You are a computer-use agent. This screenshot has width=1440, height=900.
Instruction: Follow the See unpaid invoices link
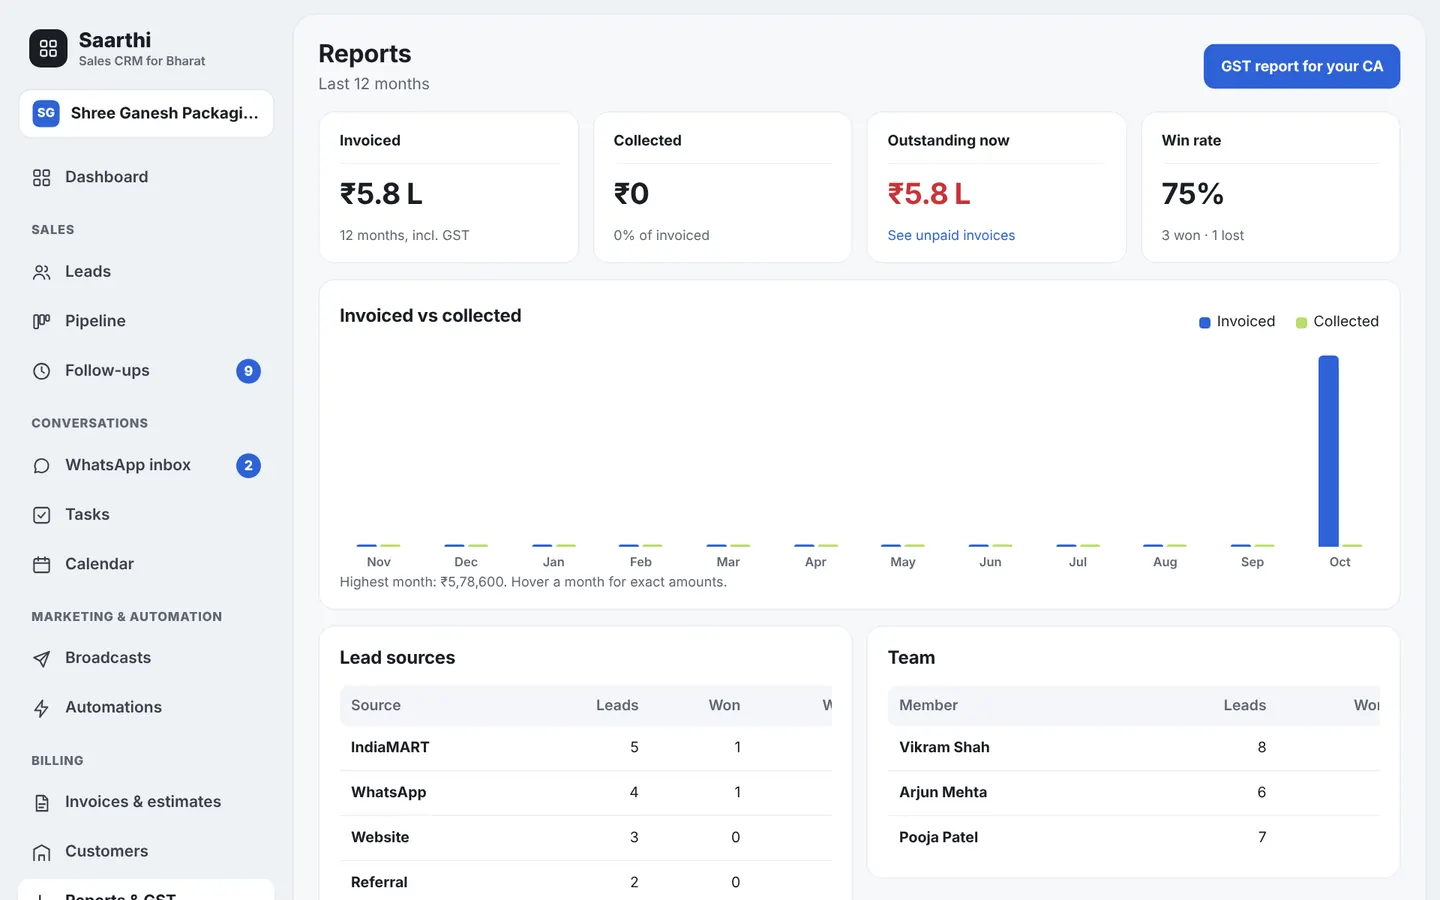click(x=951, y=235)
